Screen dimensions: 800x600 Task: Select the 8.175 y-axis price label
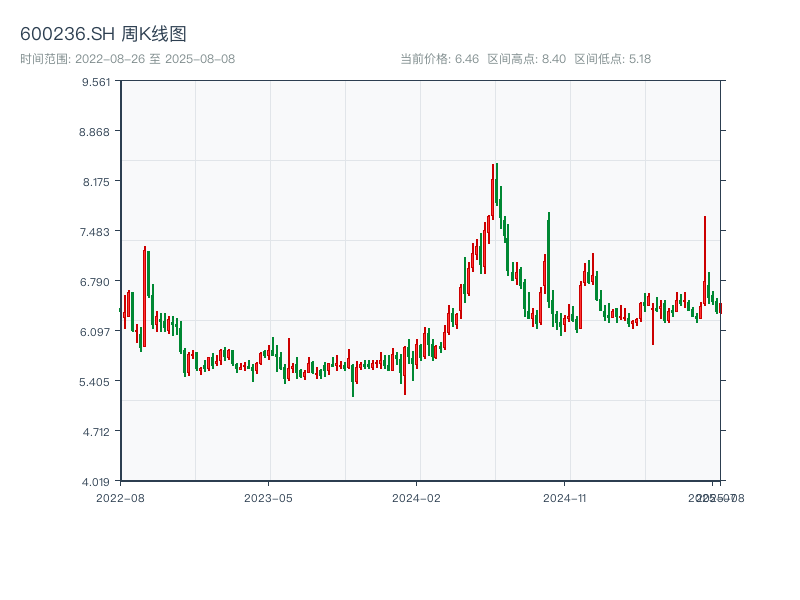tap(96, 182)
